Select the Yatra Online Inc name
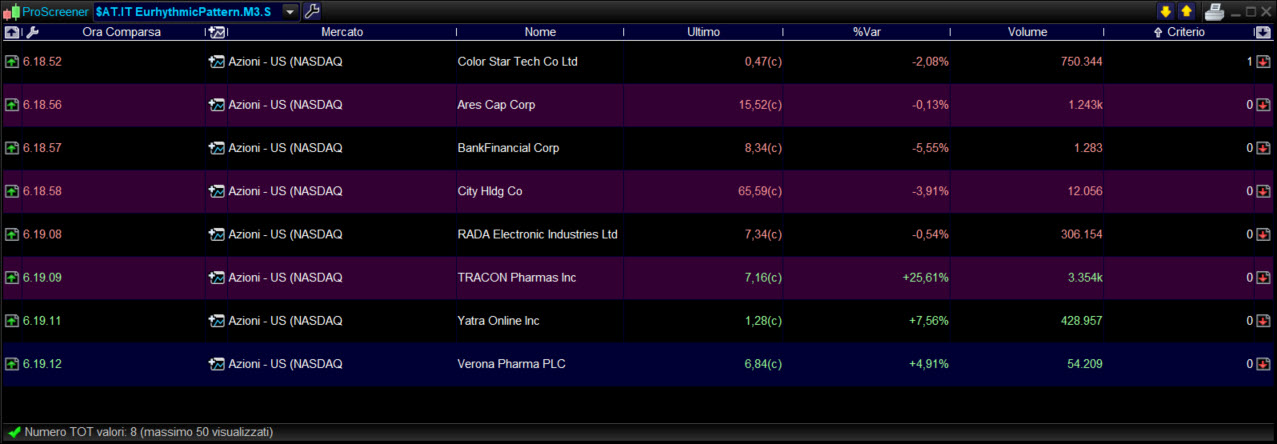This screenshot has height=444, width=1277. 498,321
